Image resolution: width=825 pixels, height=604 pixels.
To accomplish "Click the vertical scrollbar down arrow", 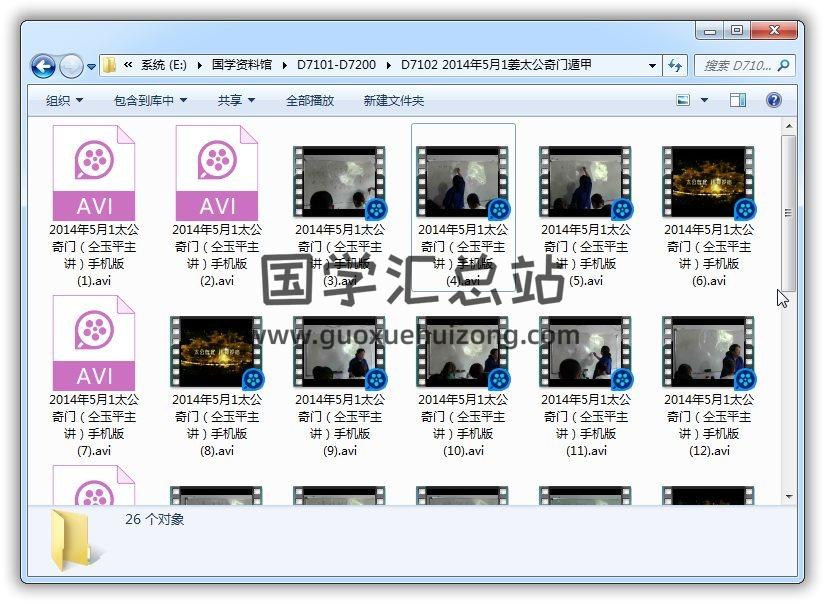I will click(788, 495).
